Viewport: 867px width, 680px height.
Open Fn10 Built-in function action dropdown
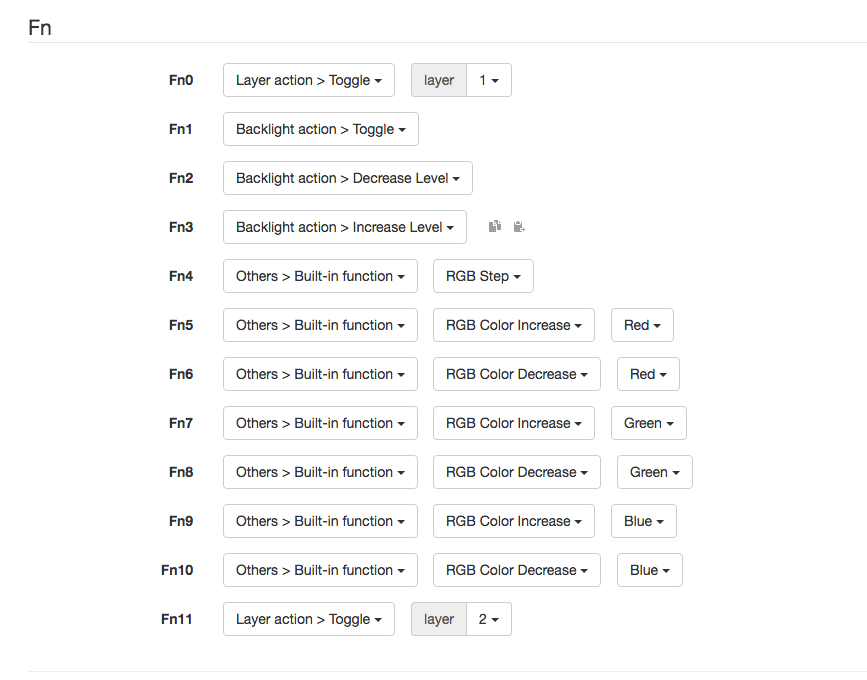pos(320,570)
